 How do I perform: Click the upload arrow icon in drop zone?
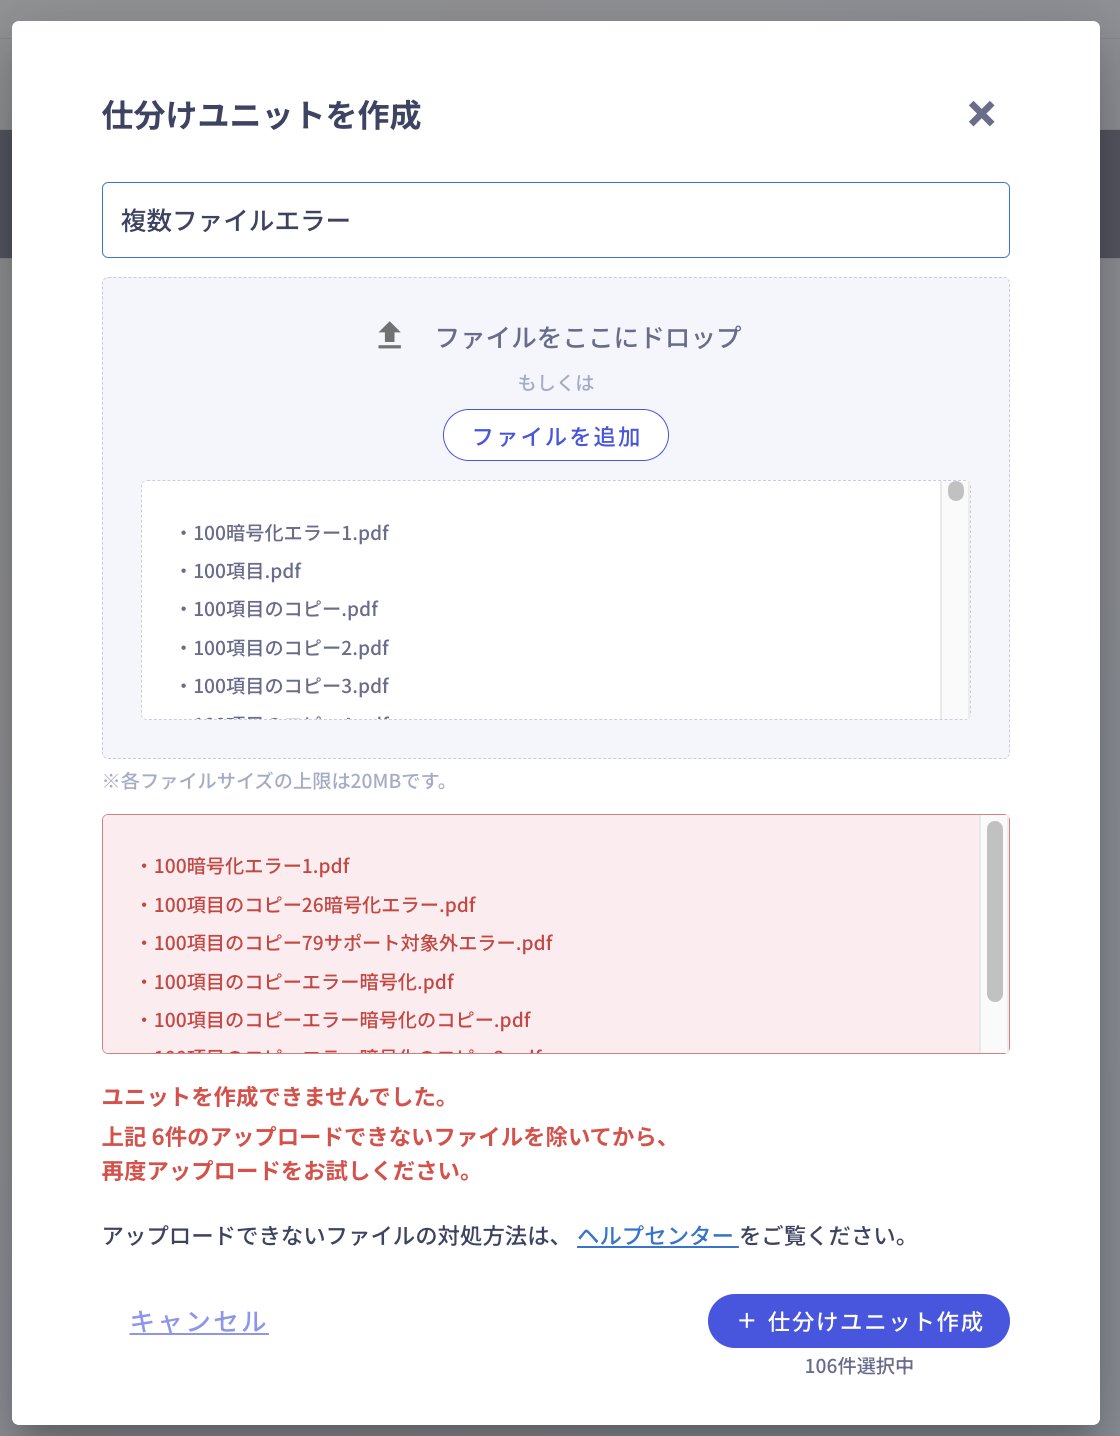point(389,336)
